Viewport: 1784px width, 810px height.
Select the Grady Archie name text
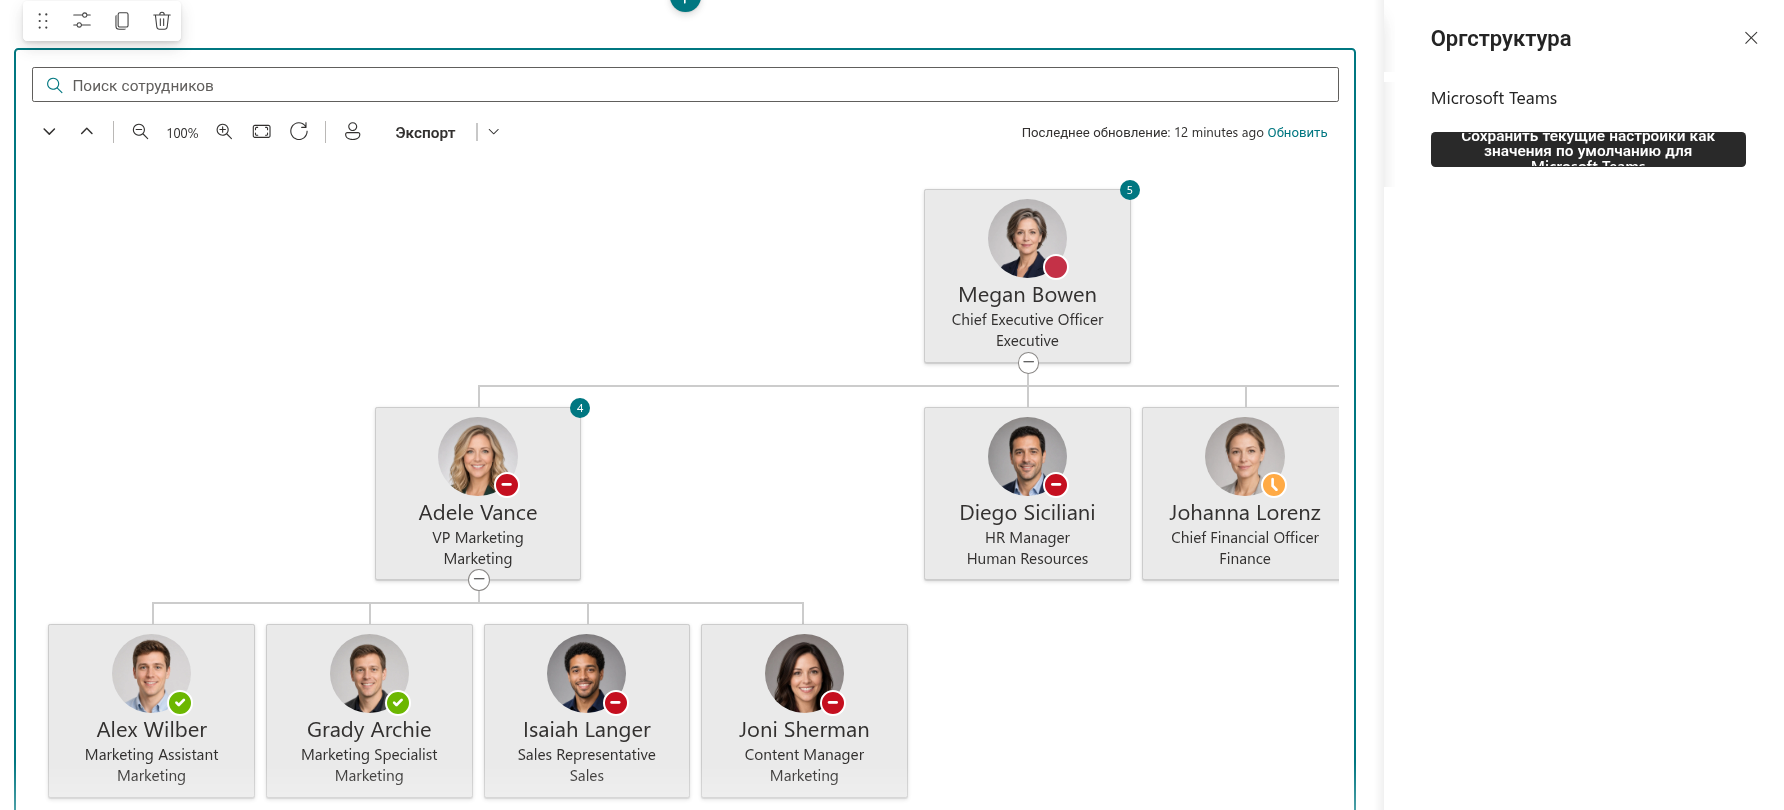[x=369, y=730]
